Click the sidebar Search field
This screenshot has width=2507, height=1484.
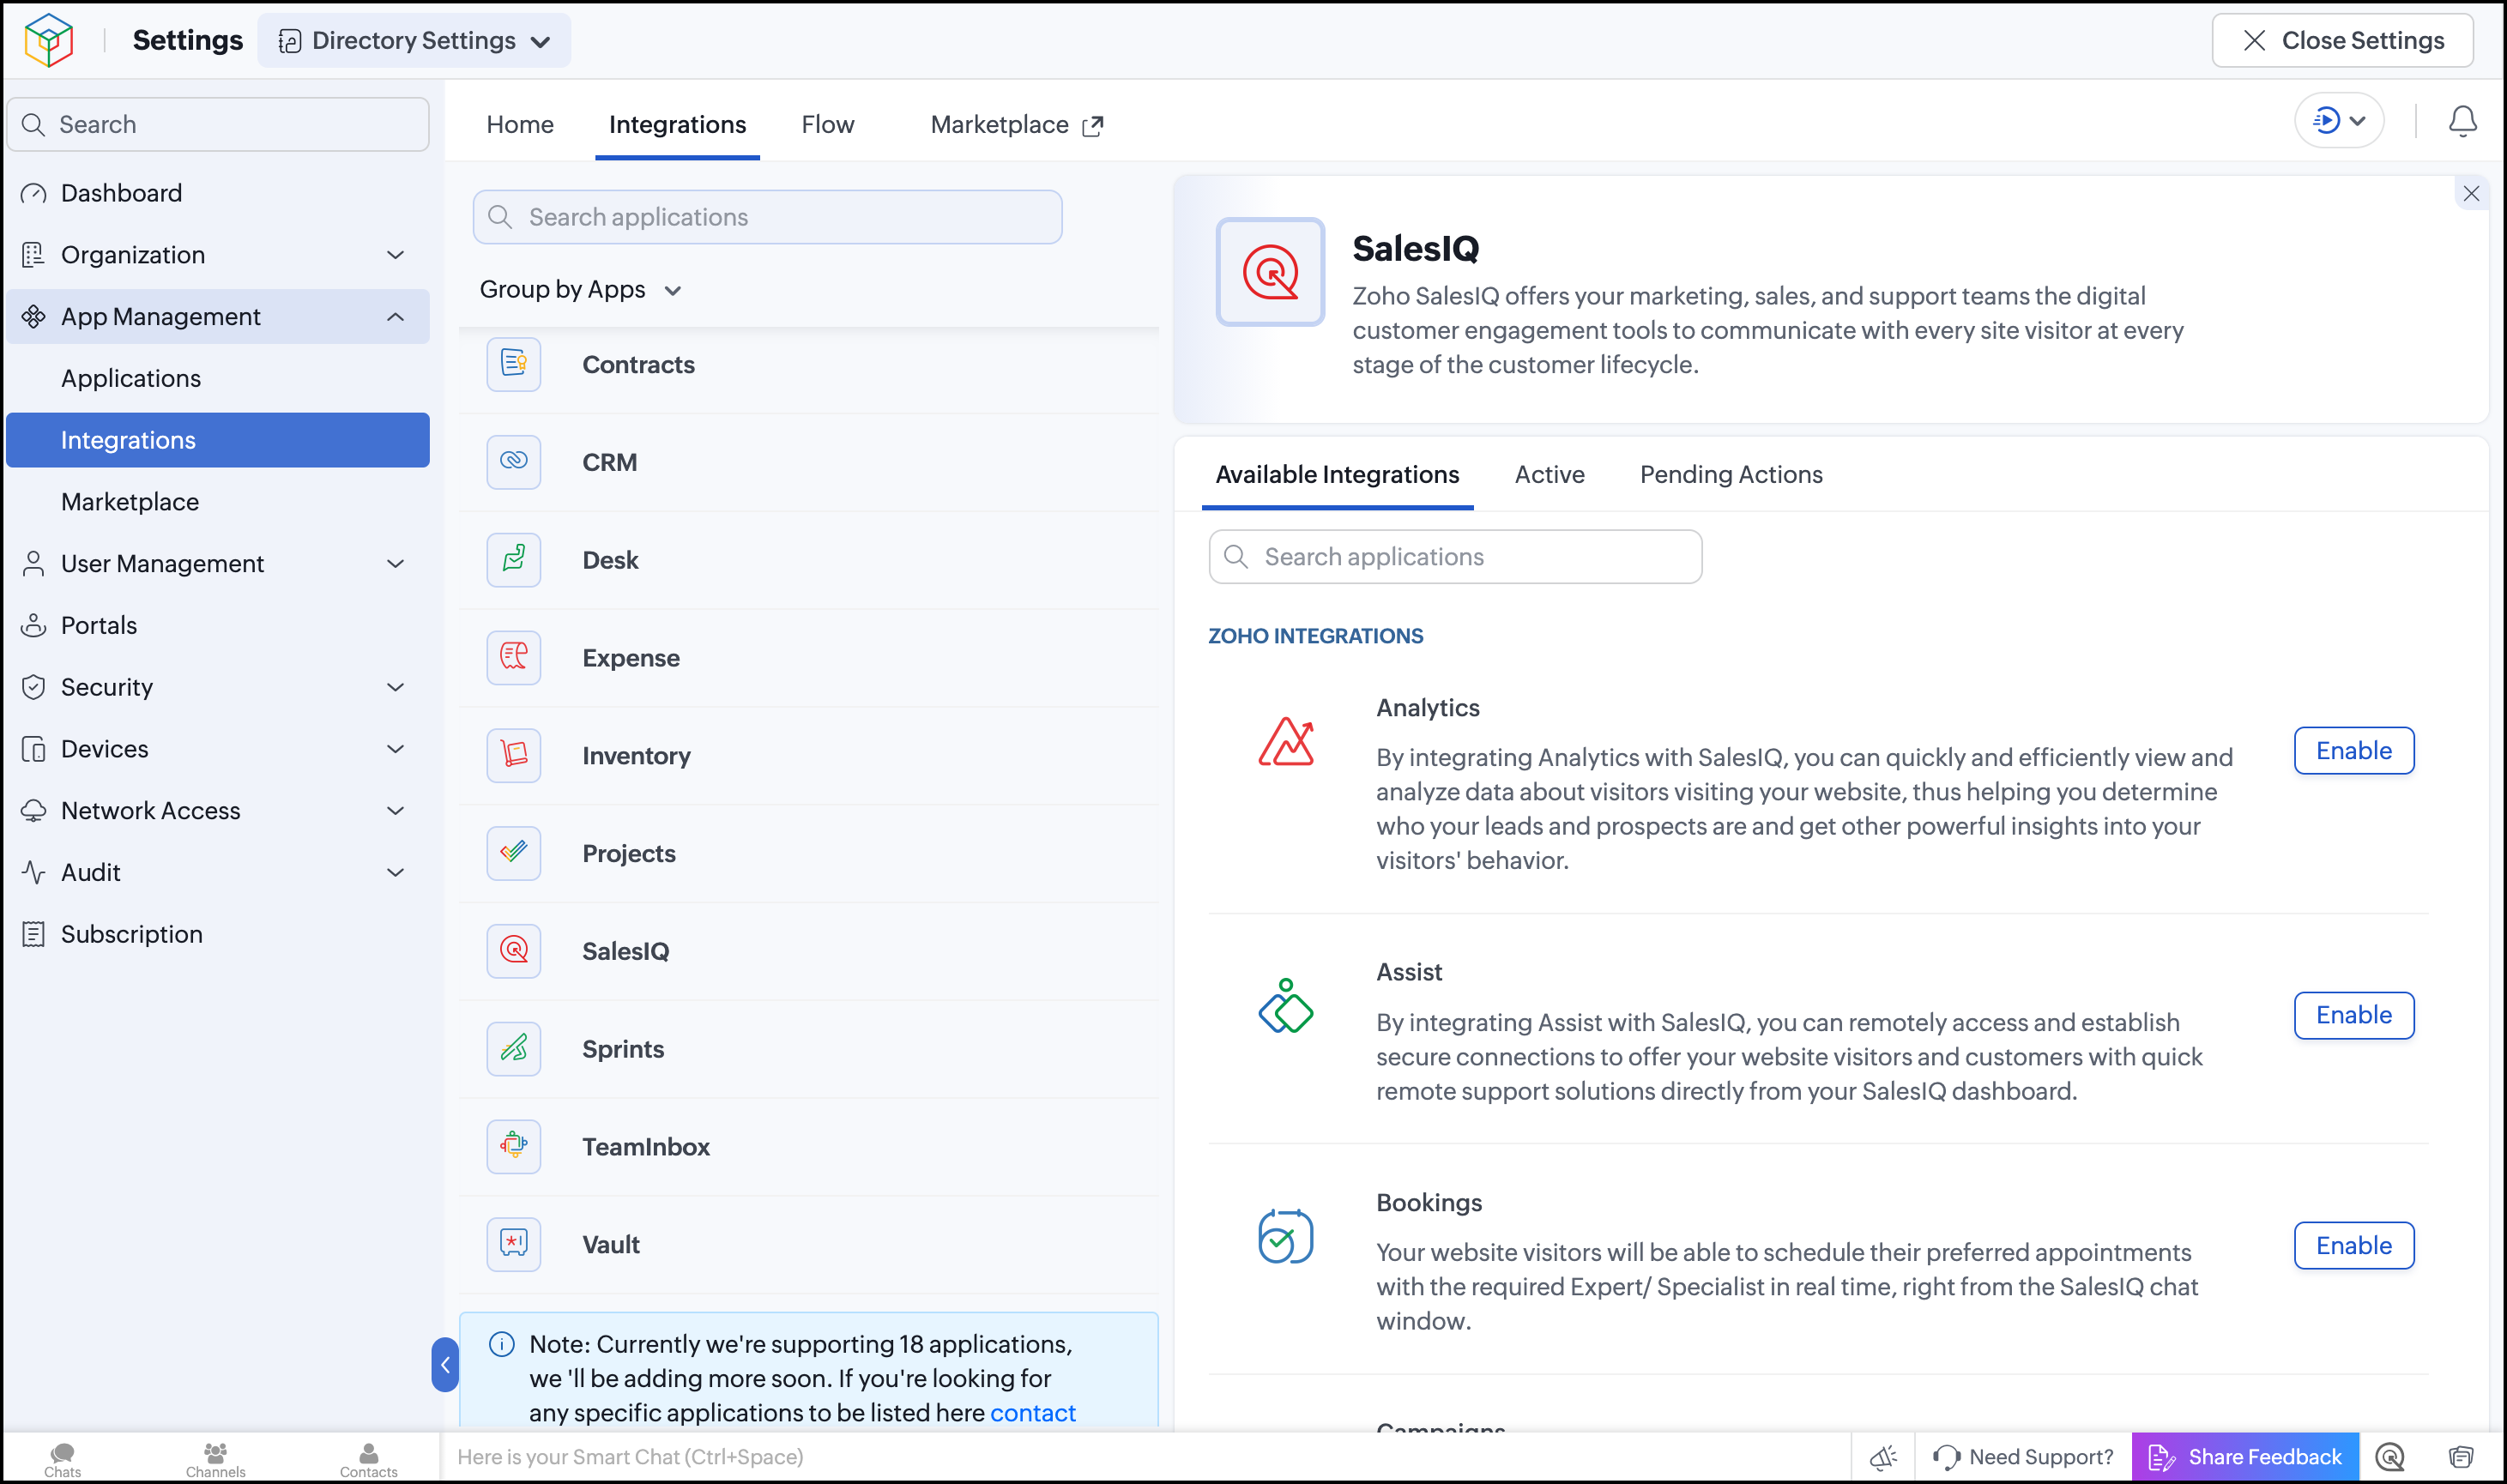point(218,124)
